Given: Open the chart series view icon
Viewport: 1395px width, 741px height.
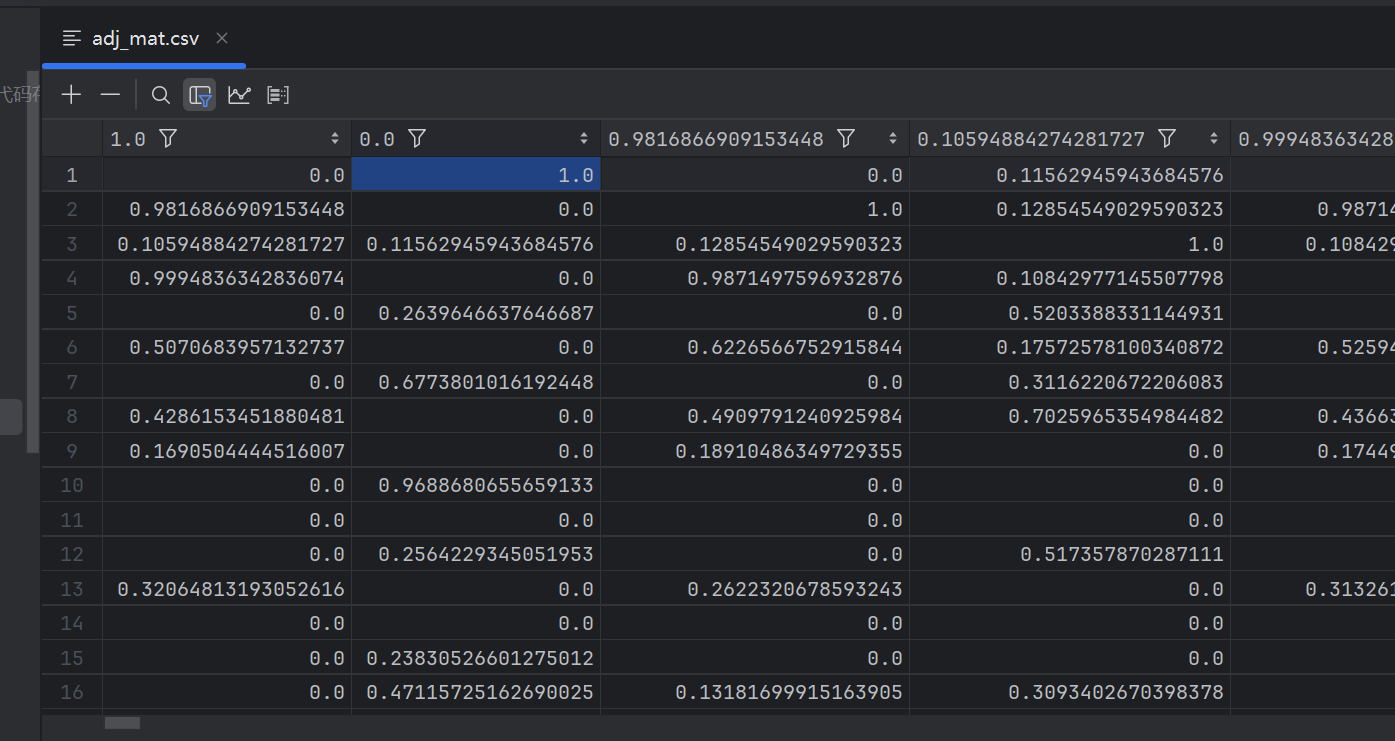Looking at the screenshot, I should click(239, 95).
